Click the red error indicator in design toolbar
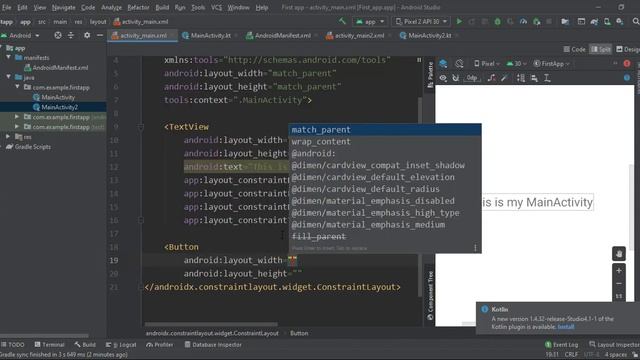Image resolution: width=640 pixels, height=360 pixels. coord(627,63)
